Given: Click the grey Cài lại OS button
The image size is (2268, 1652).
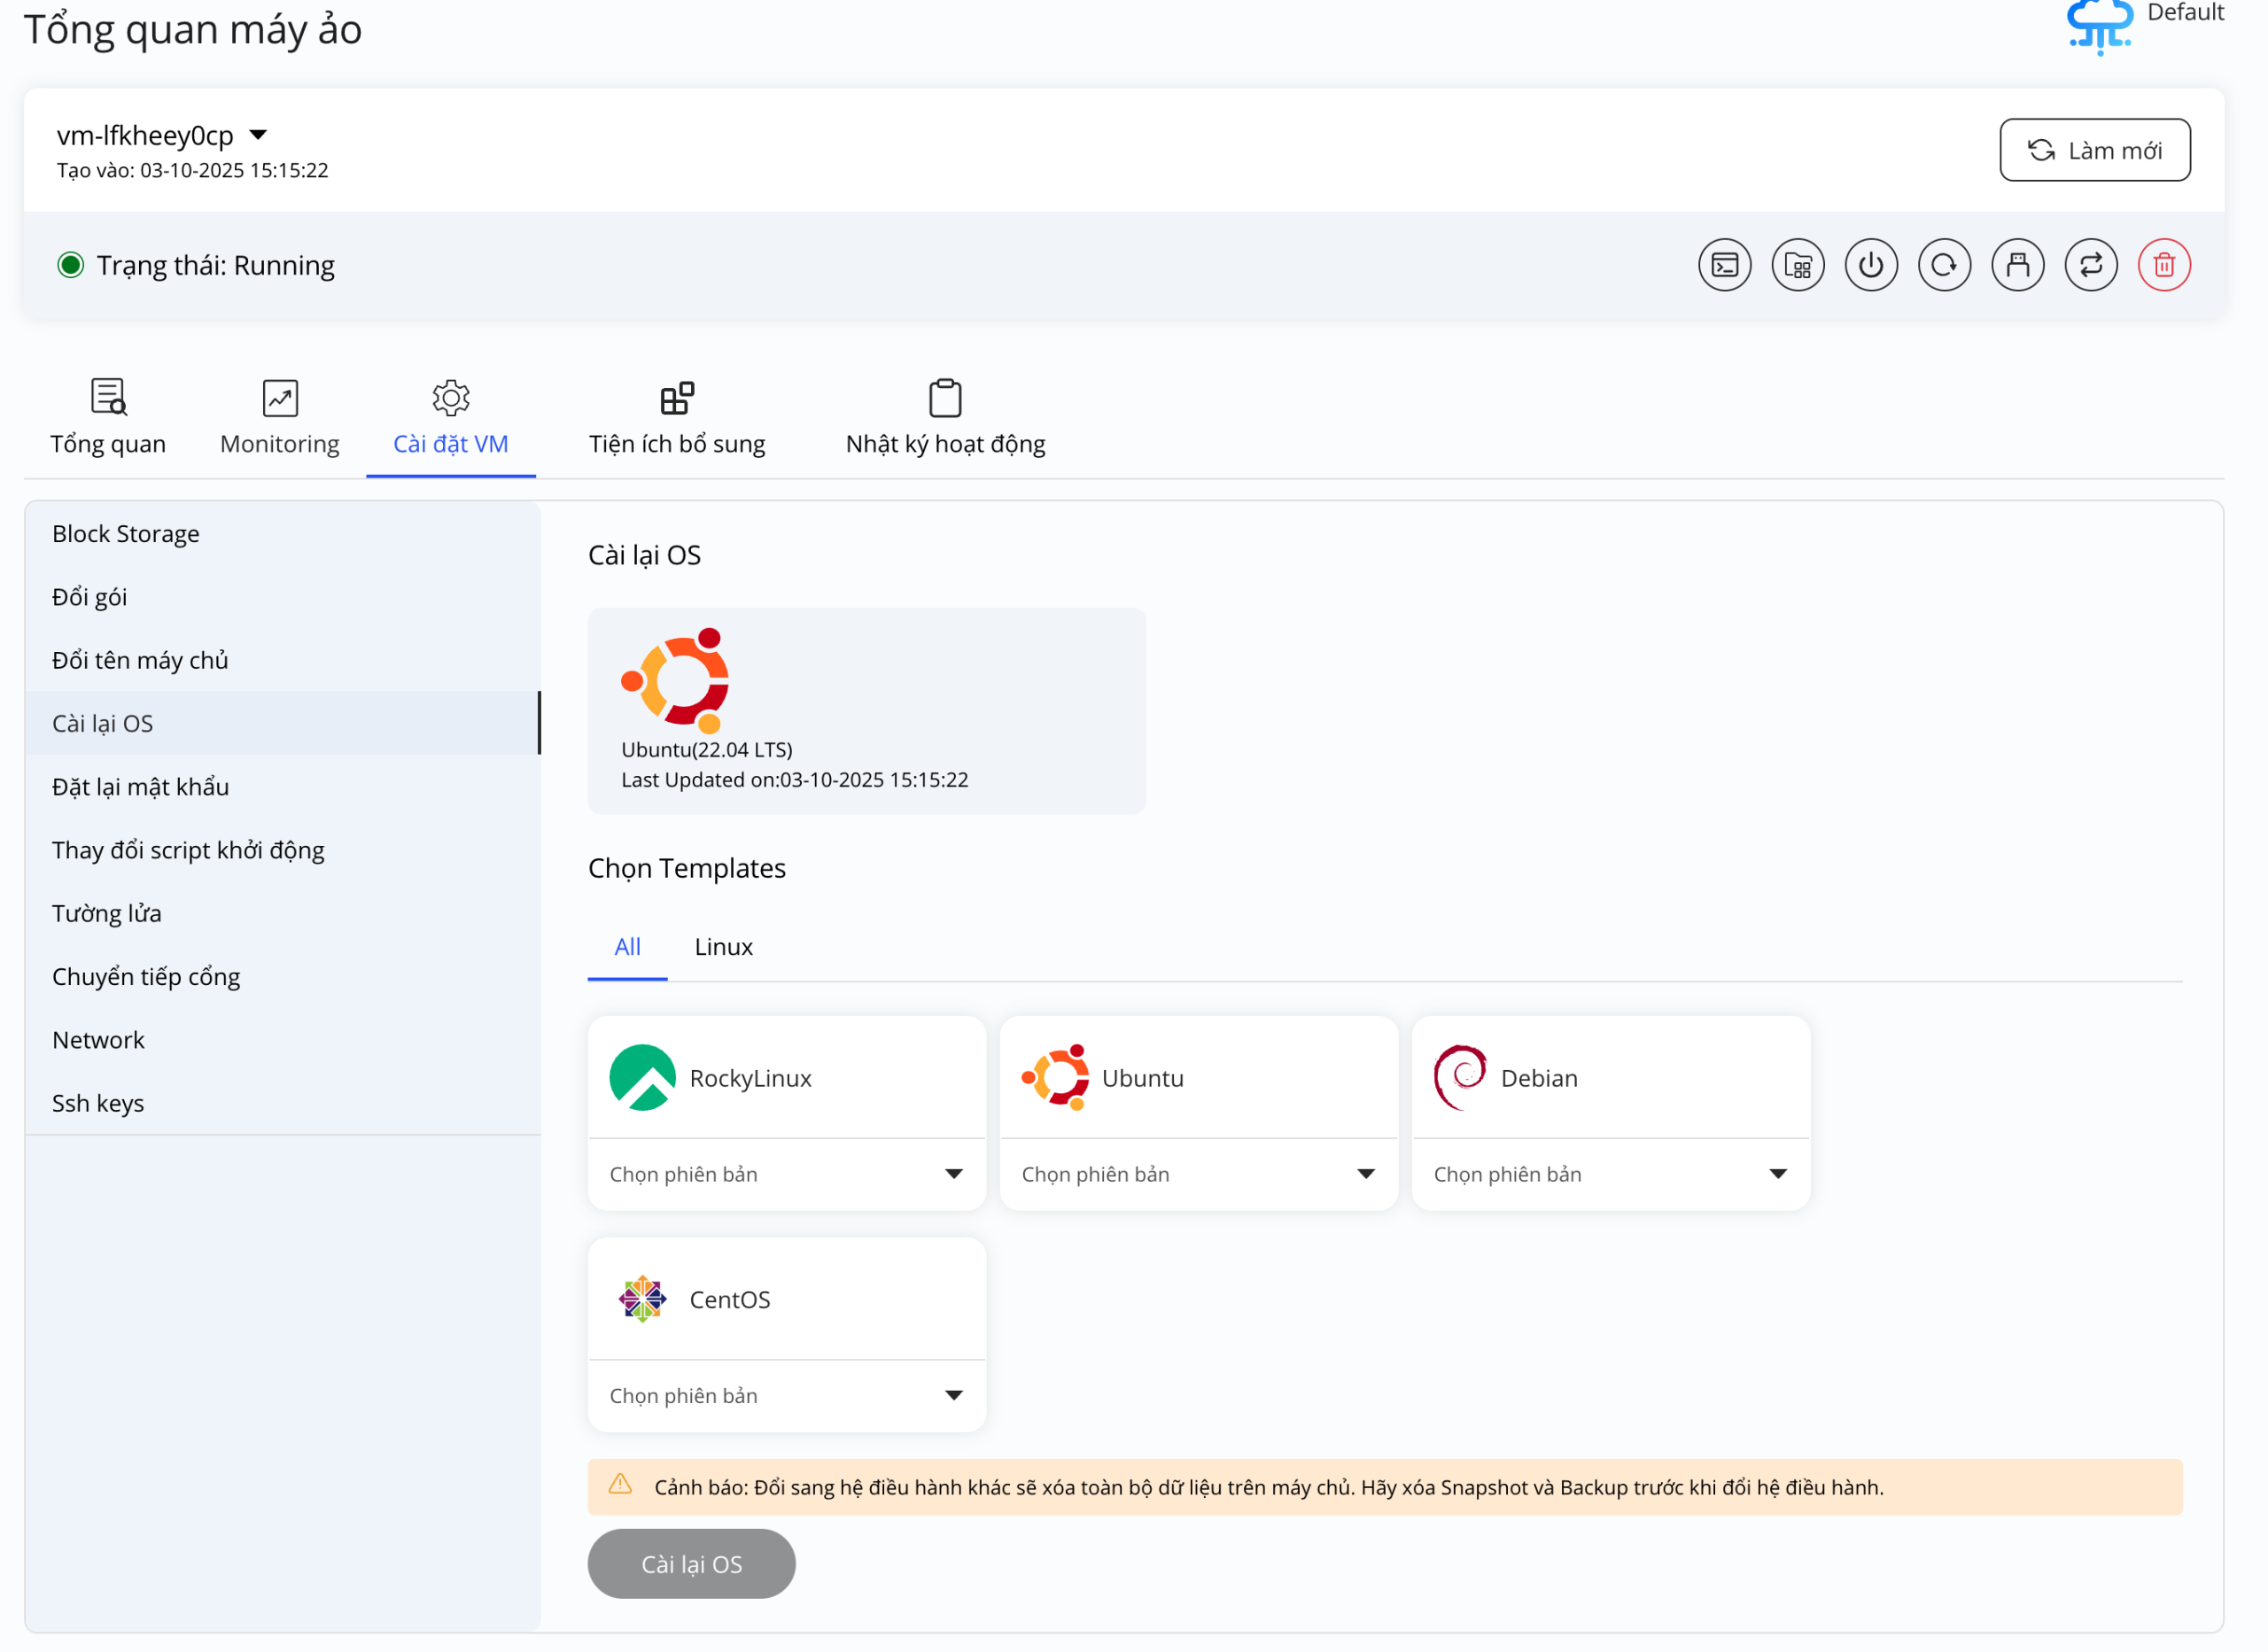Looking at the screenshot, I should pos(691,1564).
